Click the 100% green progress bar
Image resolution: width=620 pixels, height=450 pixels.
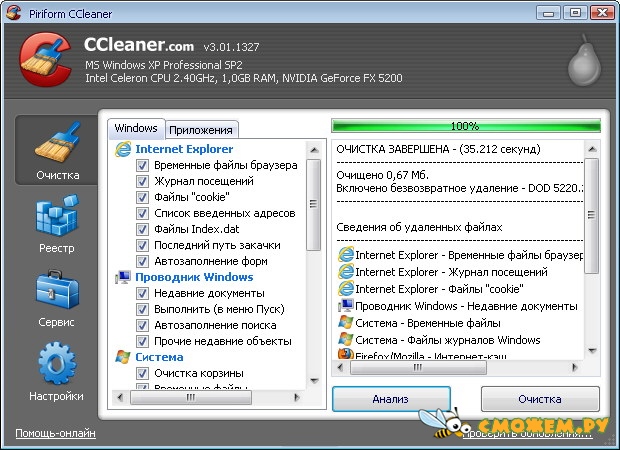point(466,126)
